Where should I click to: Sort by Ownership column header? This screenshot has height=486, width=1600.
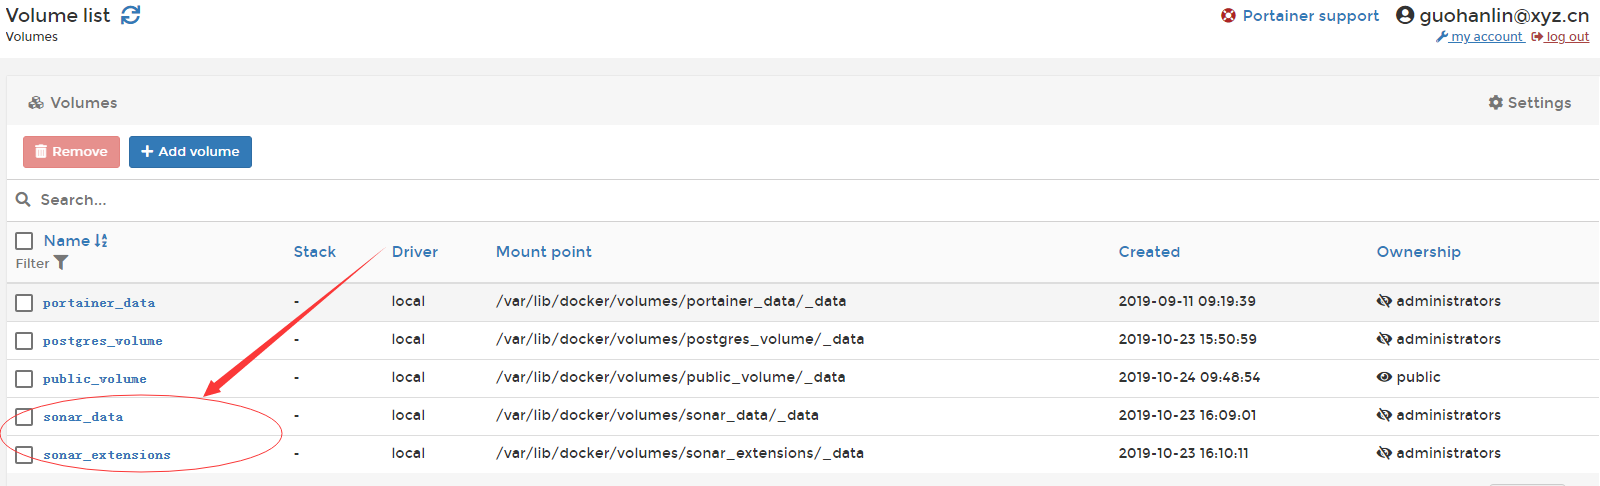1418,252
